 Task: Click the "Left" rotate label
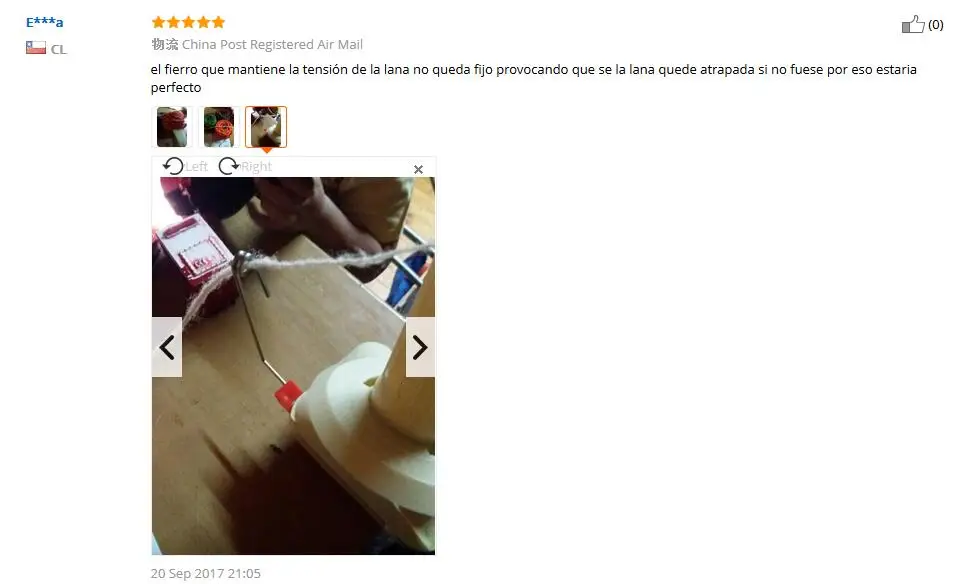pos(197,167)
